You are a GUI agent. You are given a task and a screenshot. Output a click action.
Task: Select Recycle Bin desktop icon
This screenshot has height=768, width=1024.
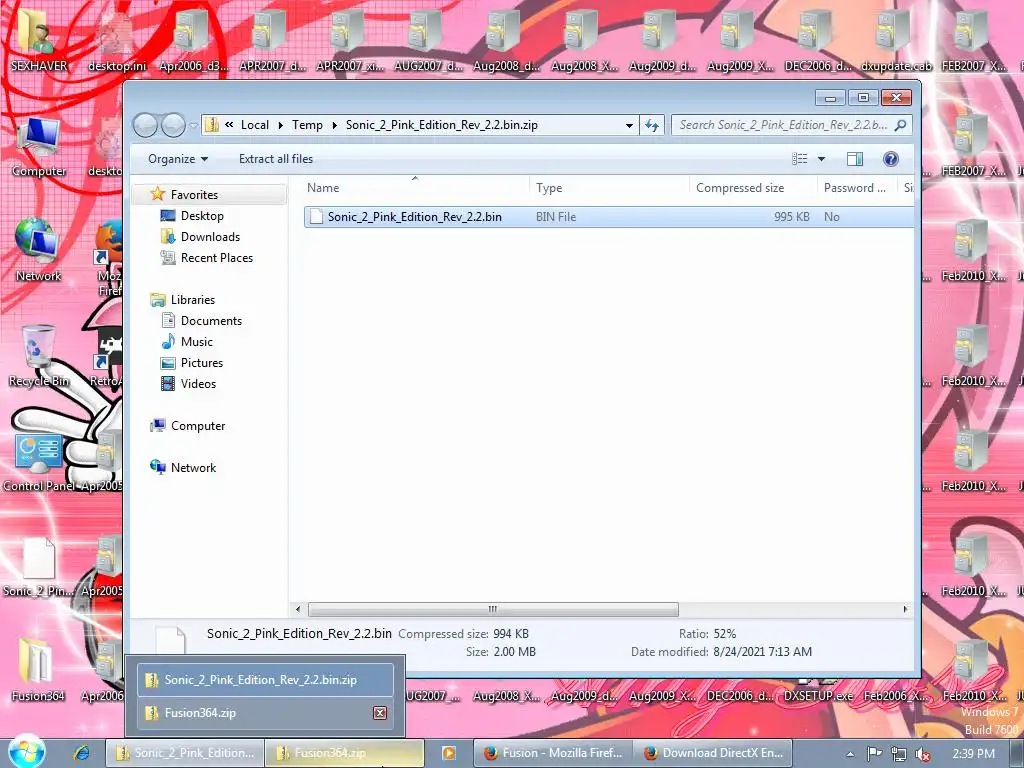39,357
